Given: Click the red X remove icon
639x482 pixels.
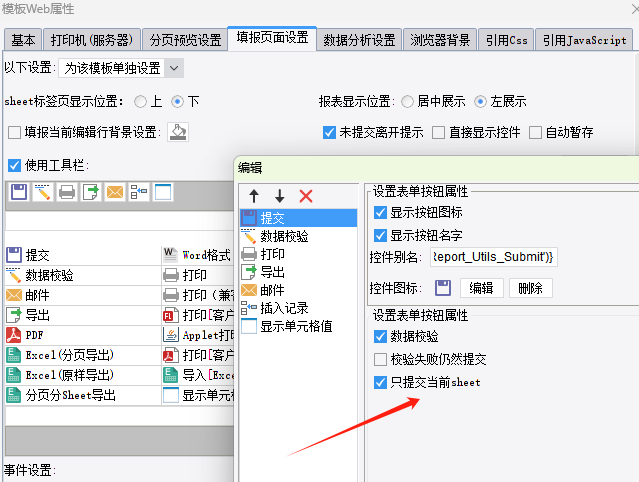Looking at the screenshot, I should [306, 196].
